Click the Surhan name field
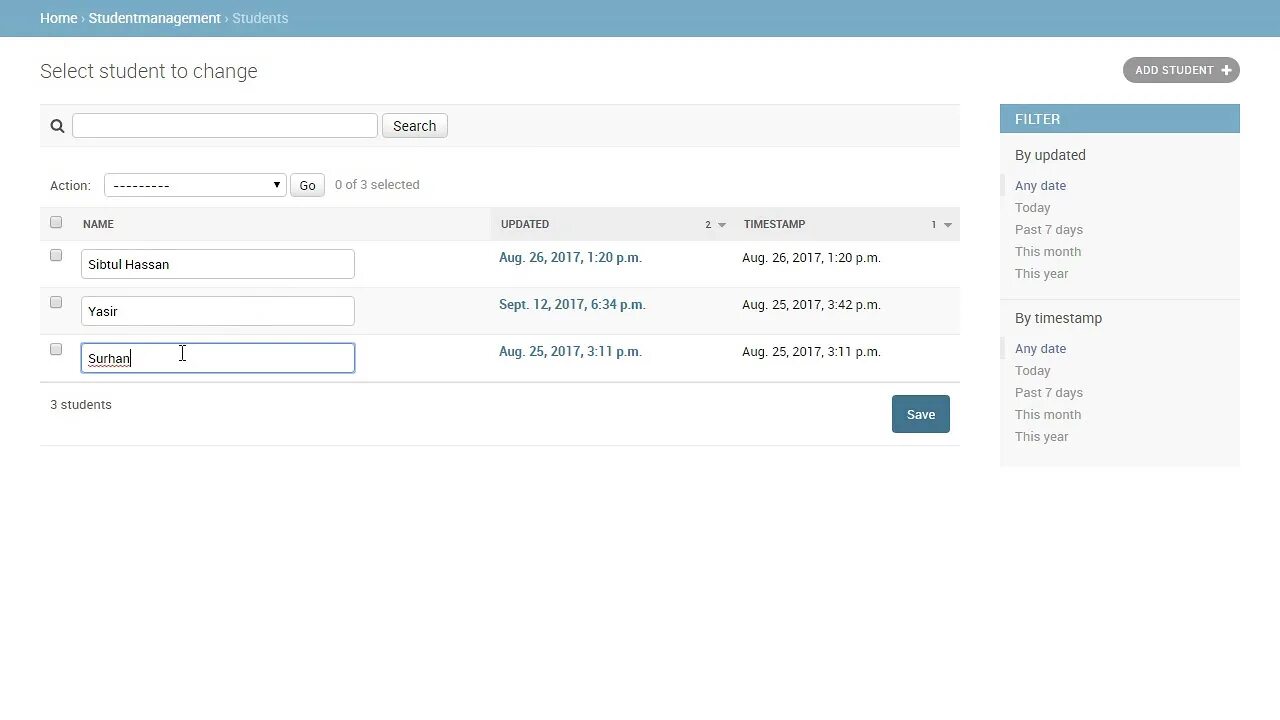This screenshot has height=720, width=1280. coord(217,358)
